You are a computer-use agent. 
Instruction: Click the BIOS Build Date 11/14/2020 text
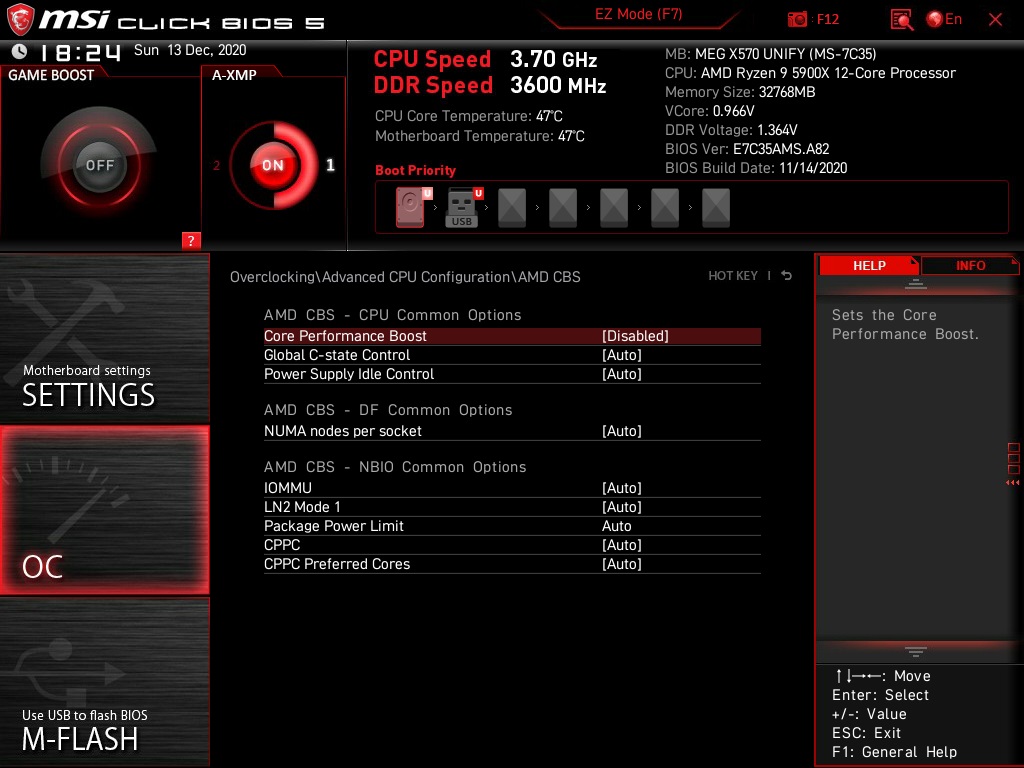point(756,168)
